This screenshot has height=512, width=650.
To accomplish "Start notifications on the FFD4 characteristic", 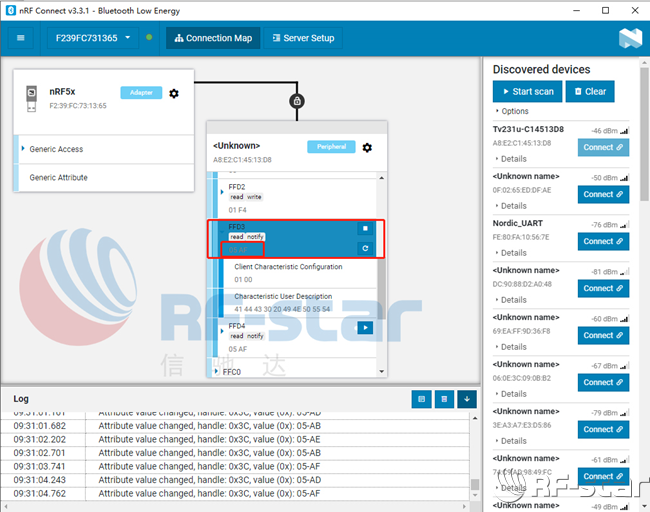I will click(x=366, y=328).
